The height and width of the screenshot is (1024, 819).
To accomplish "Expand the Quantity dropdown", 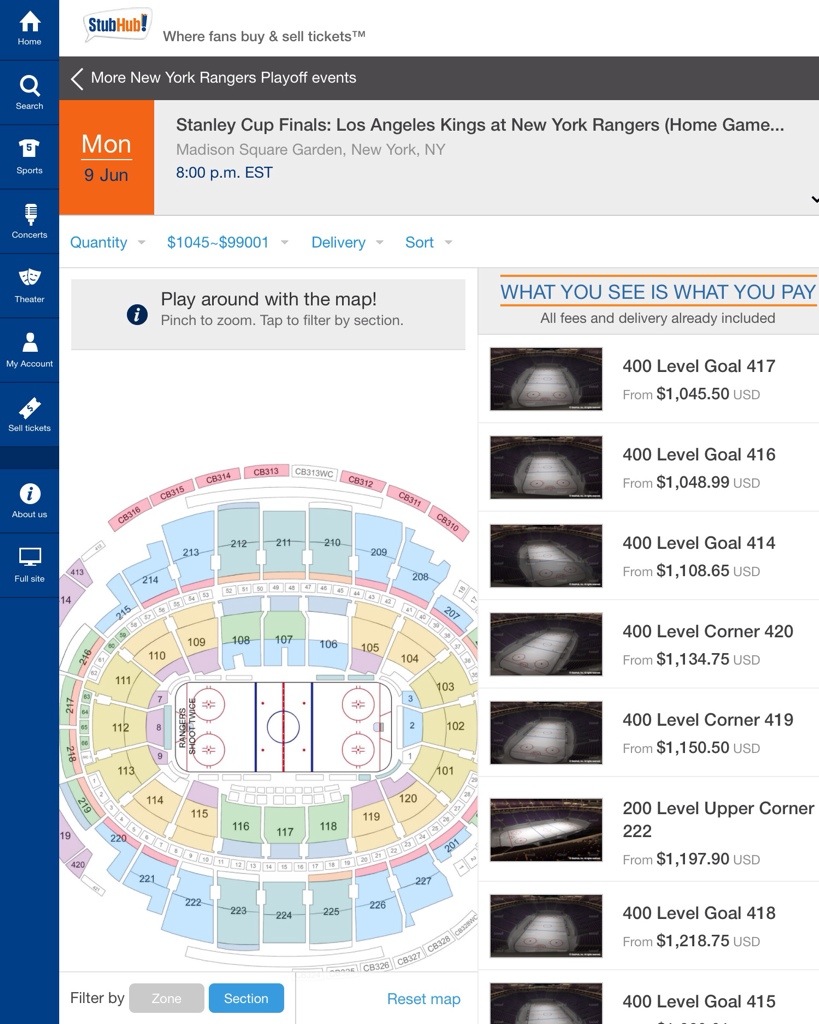I will coord(107,242).
